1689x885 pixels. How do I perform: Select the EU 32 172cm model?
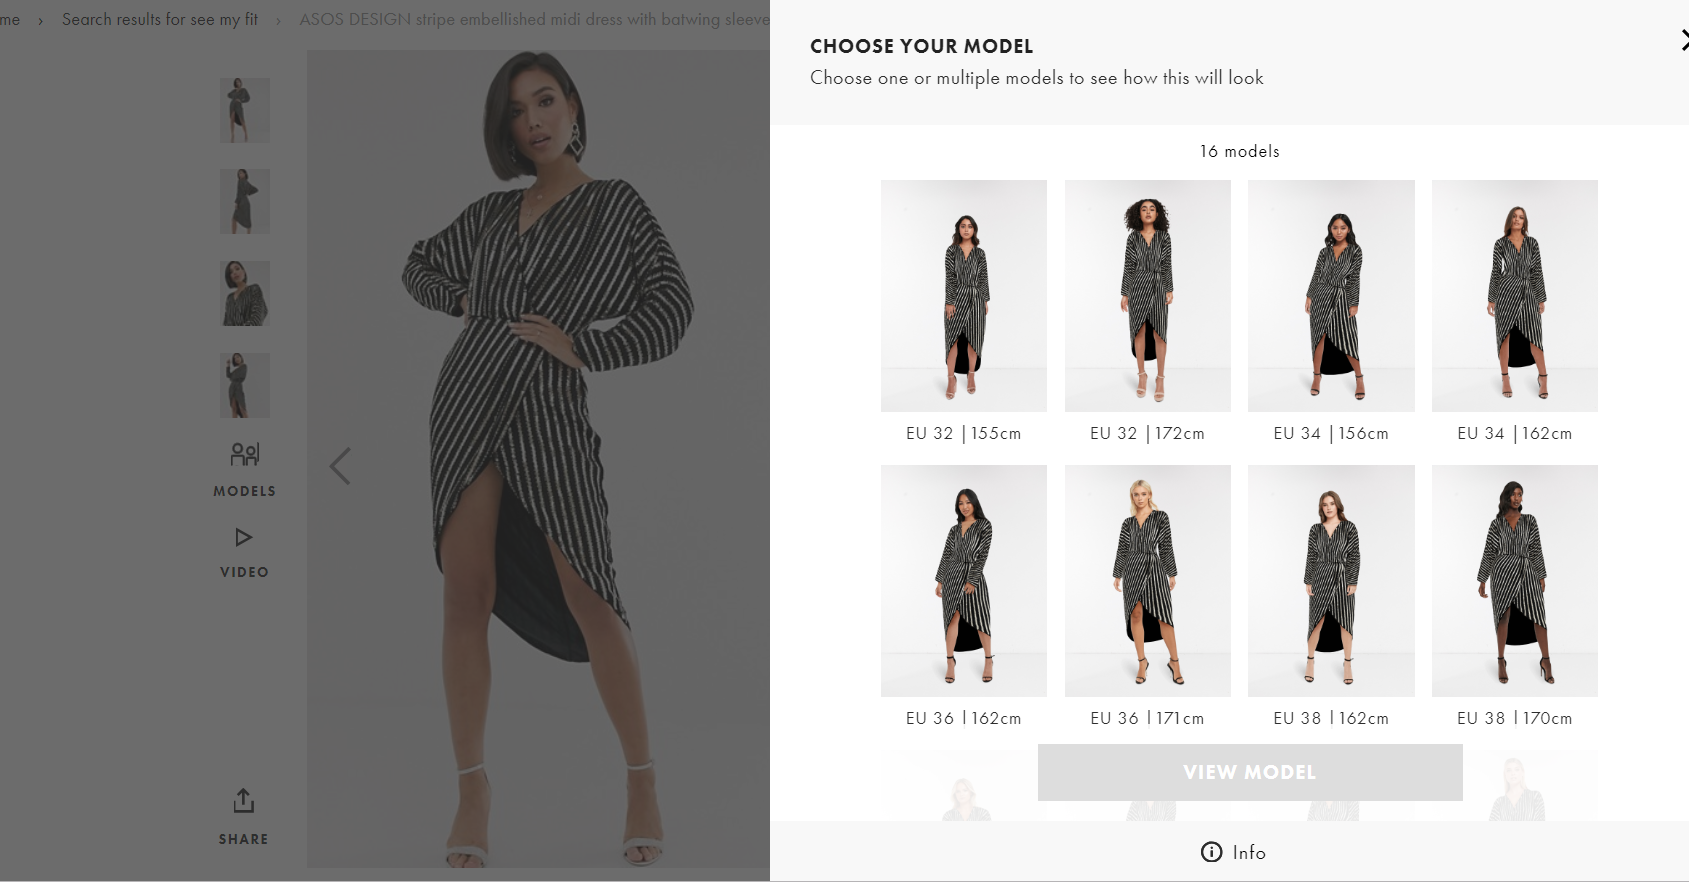click(1148, 296)
